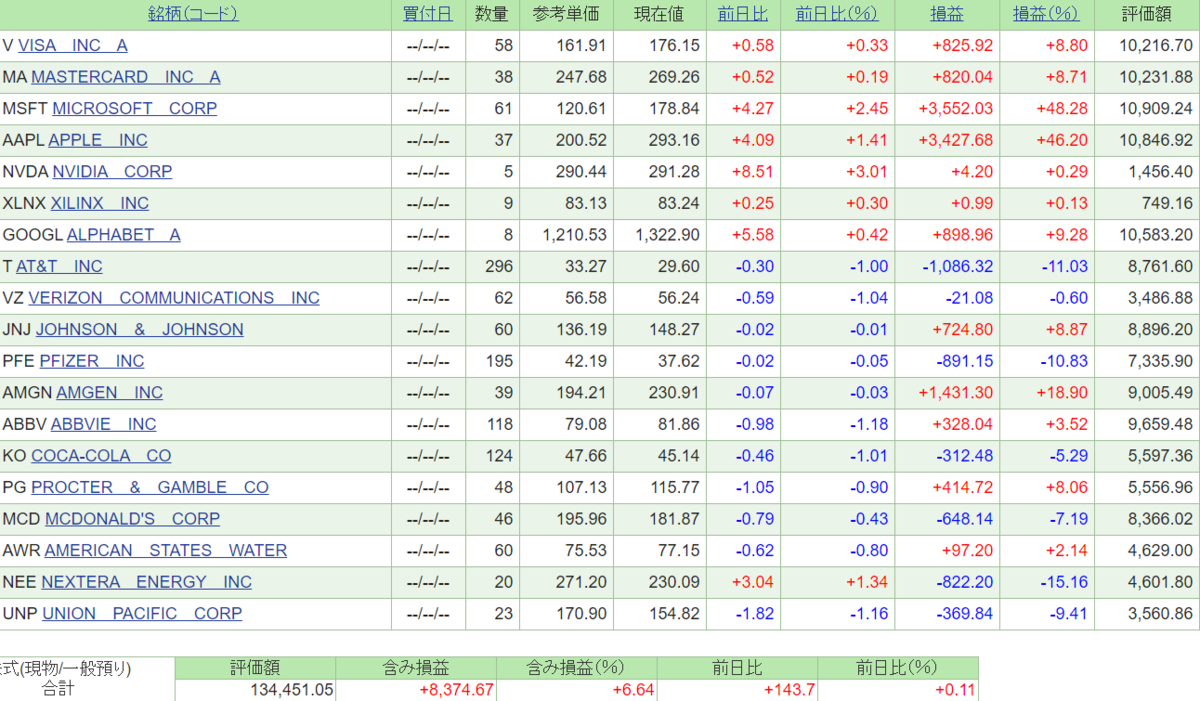Screen dimensions: 1200x701
Task: Select the 含み損益(%) summary header
Action: click(x=577, y=667)
